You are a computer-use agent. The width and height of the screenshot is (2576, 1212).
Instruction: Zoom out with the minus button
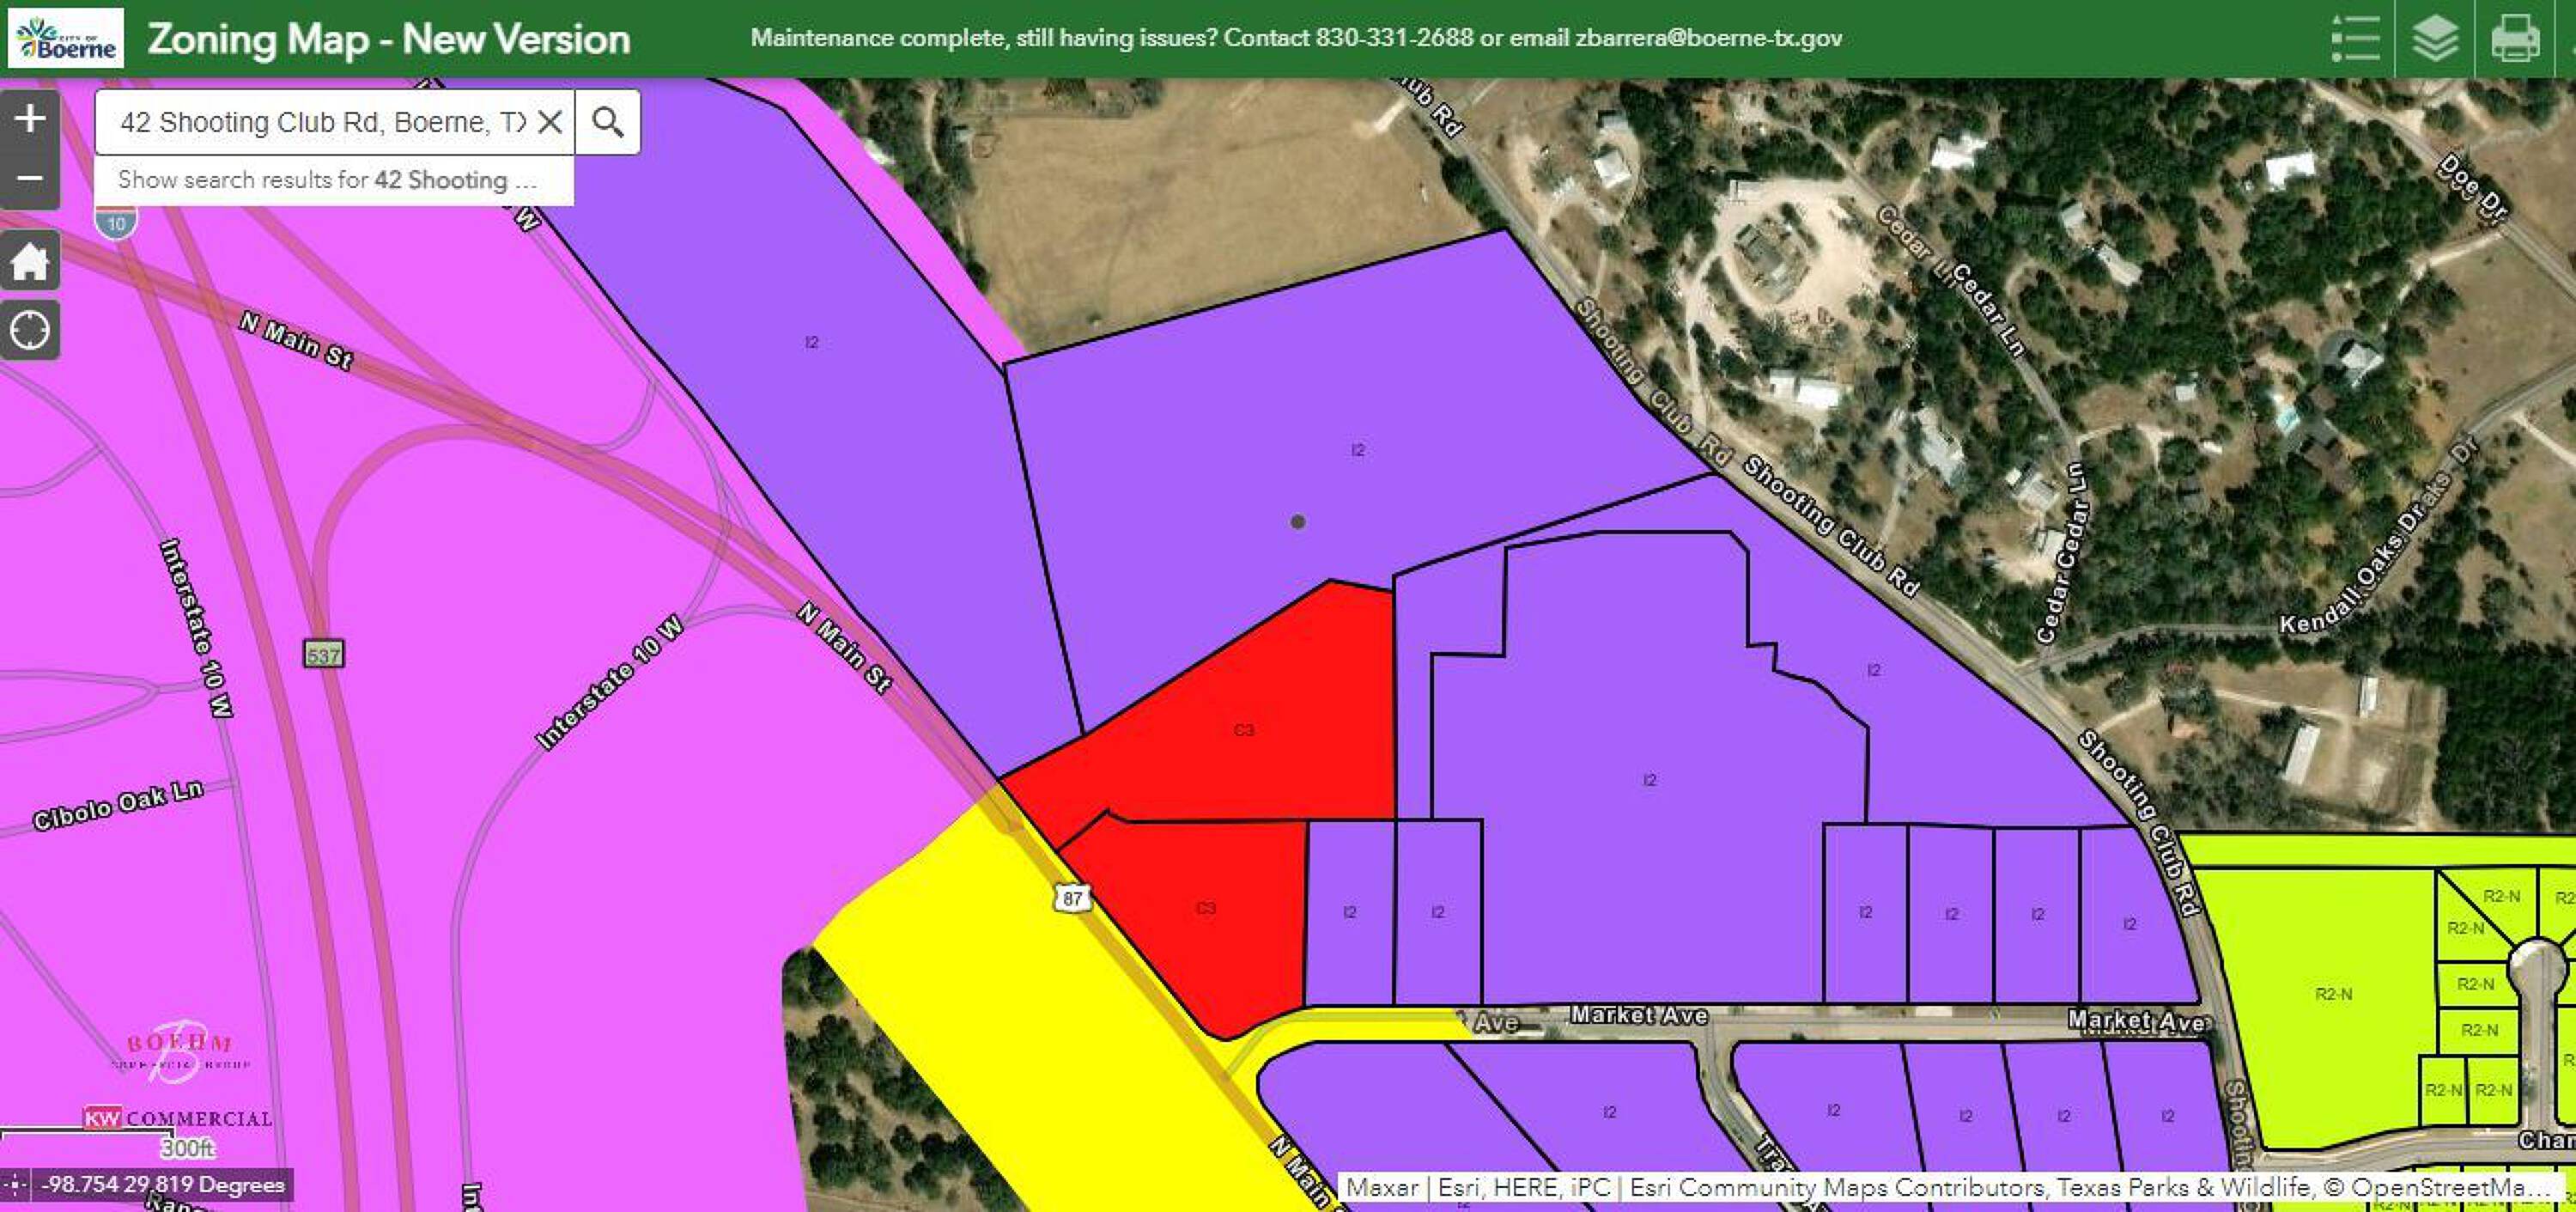[x=30, y=179]
